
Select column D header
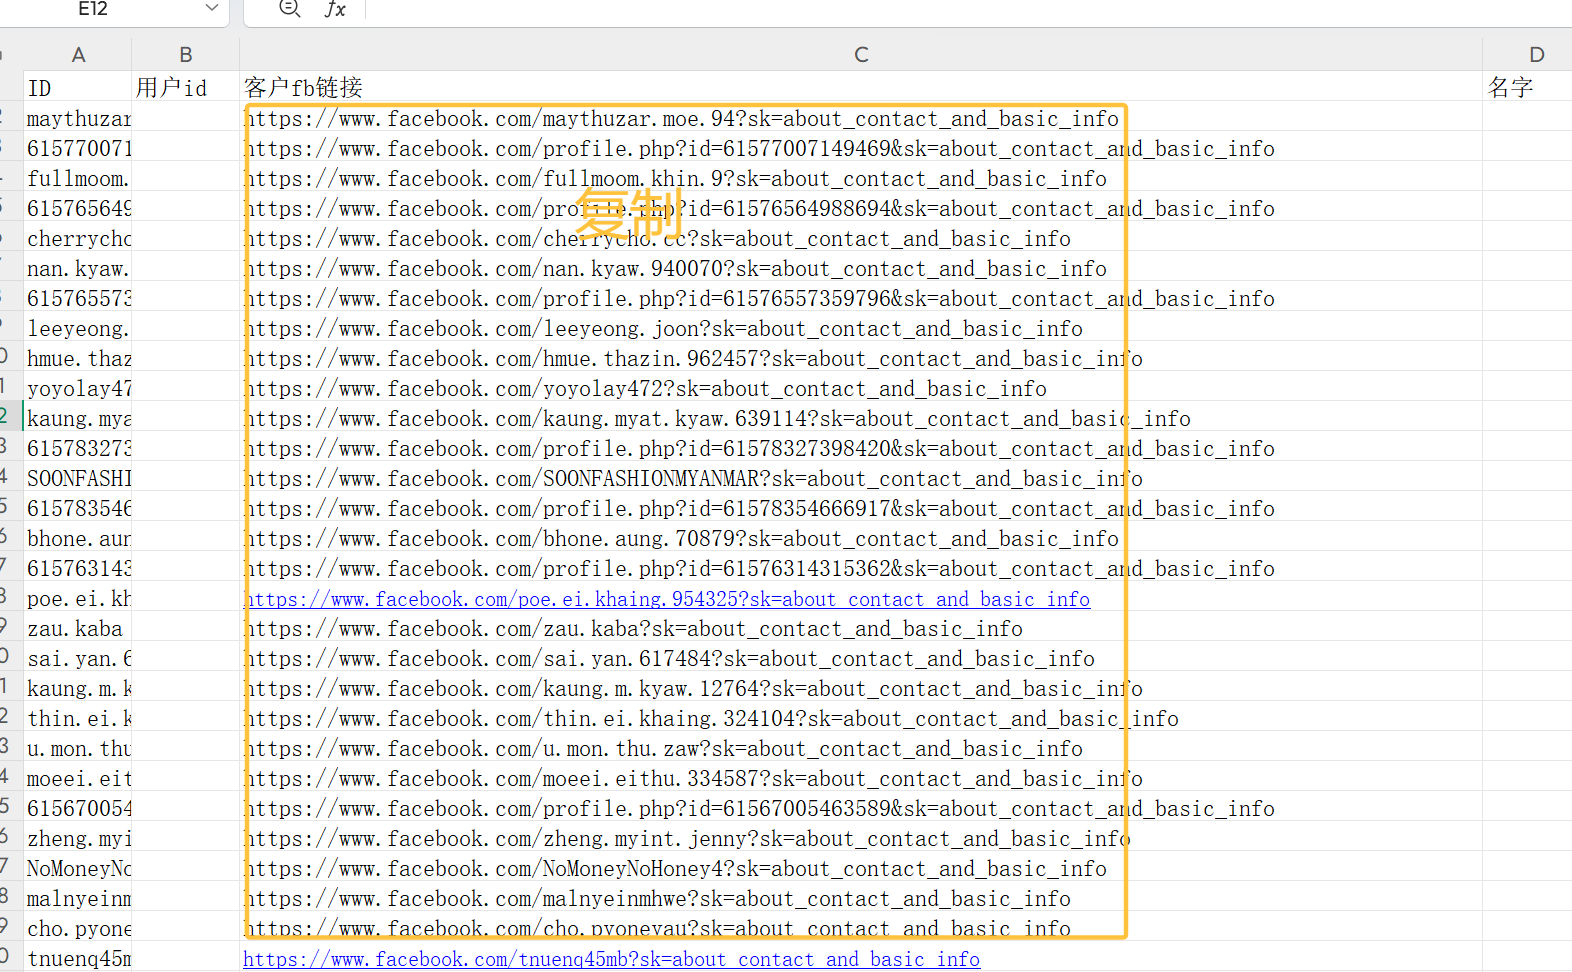pyautogui.click(x=1536, y=55)
